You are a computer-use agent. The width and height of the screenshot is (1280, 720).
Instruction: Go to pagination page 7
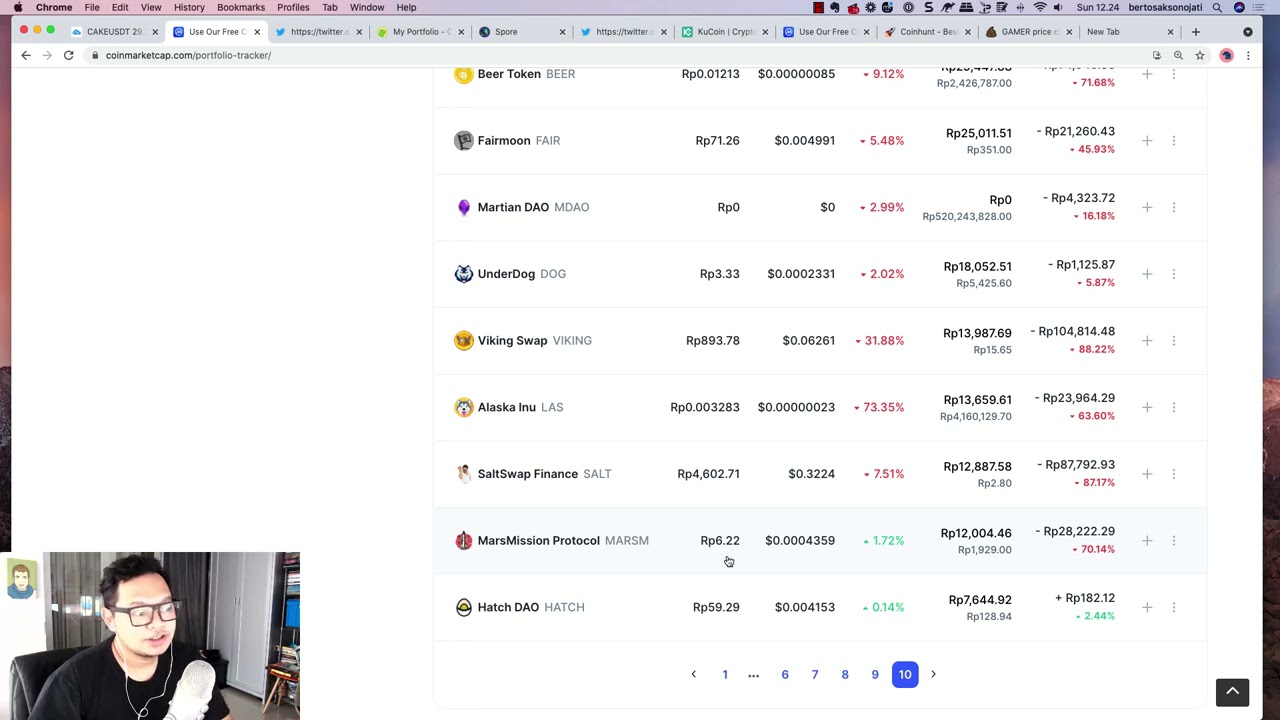(x=815, y=675)
